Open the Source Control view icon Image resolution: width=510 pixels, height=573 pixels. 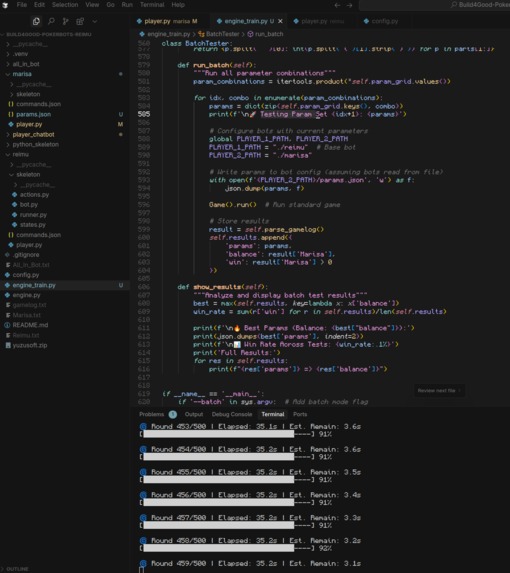tap(65, 21)
